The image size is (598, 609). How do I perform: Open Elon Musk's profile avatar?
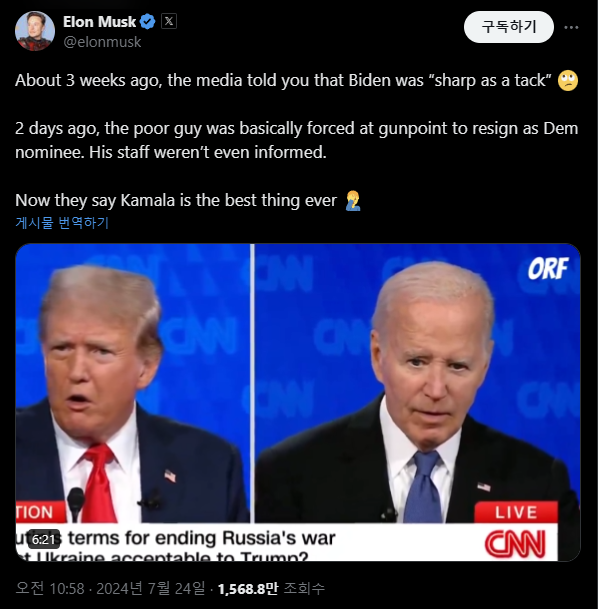pyautogui.click(x=35, y=31)
